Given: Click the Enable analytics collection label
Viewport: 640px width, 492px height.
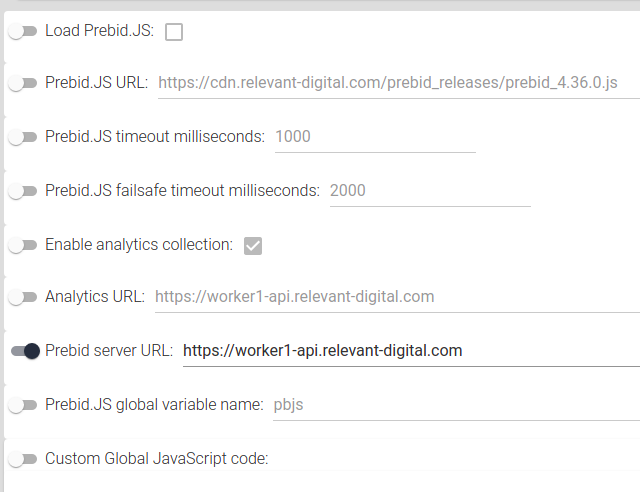Looking at the screenshot, I should point(139,244).
